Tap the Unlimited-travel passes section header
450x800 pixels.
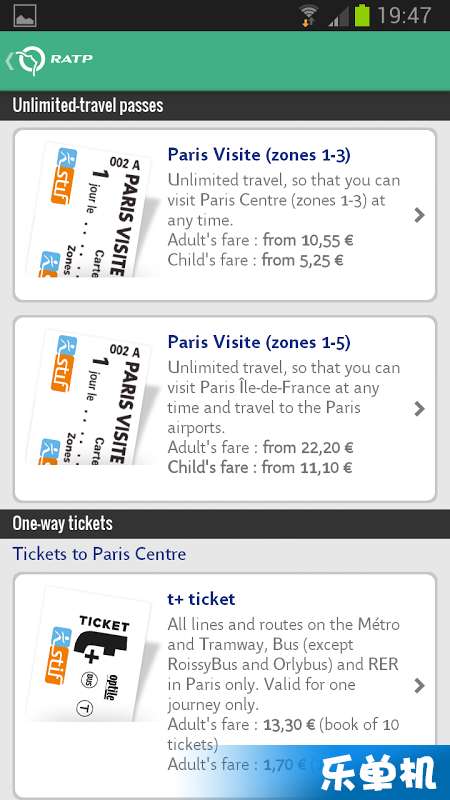point(225,106)
